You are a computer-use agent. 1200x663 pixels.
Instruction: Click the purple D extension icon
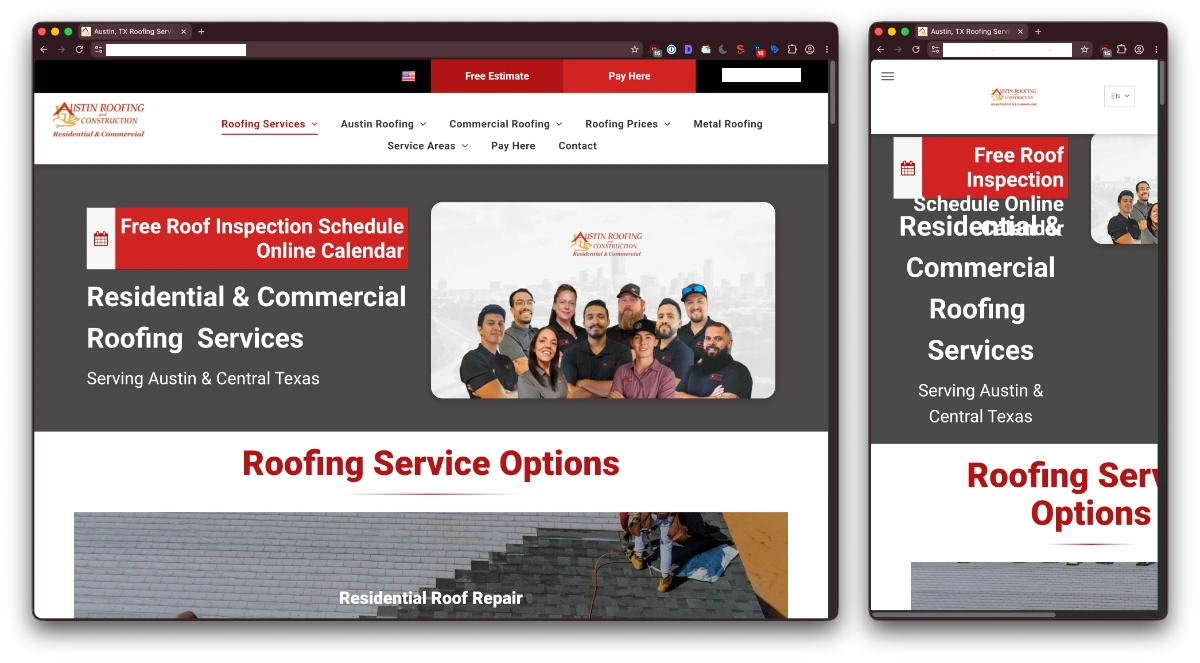688,49
